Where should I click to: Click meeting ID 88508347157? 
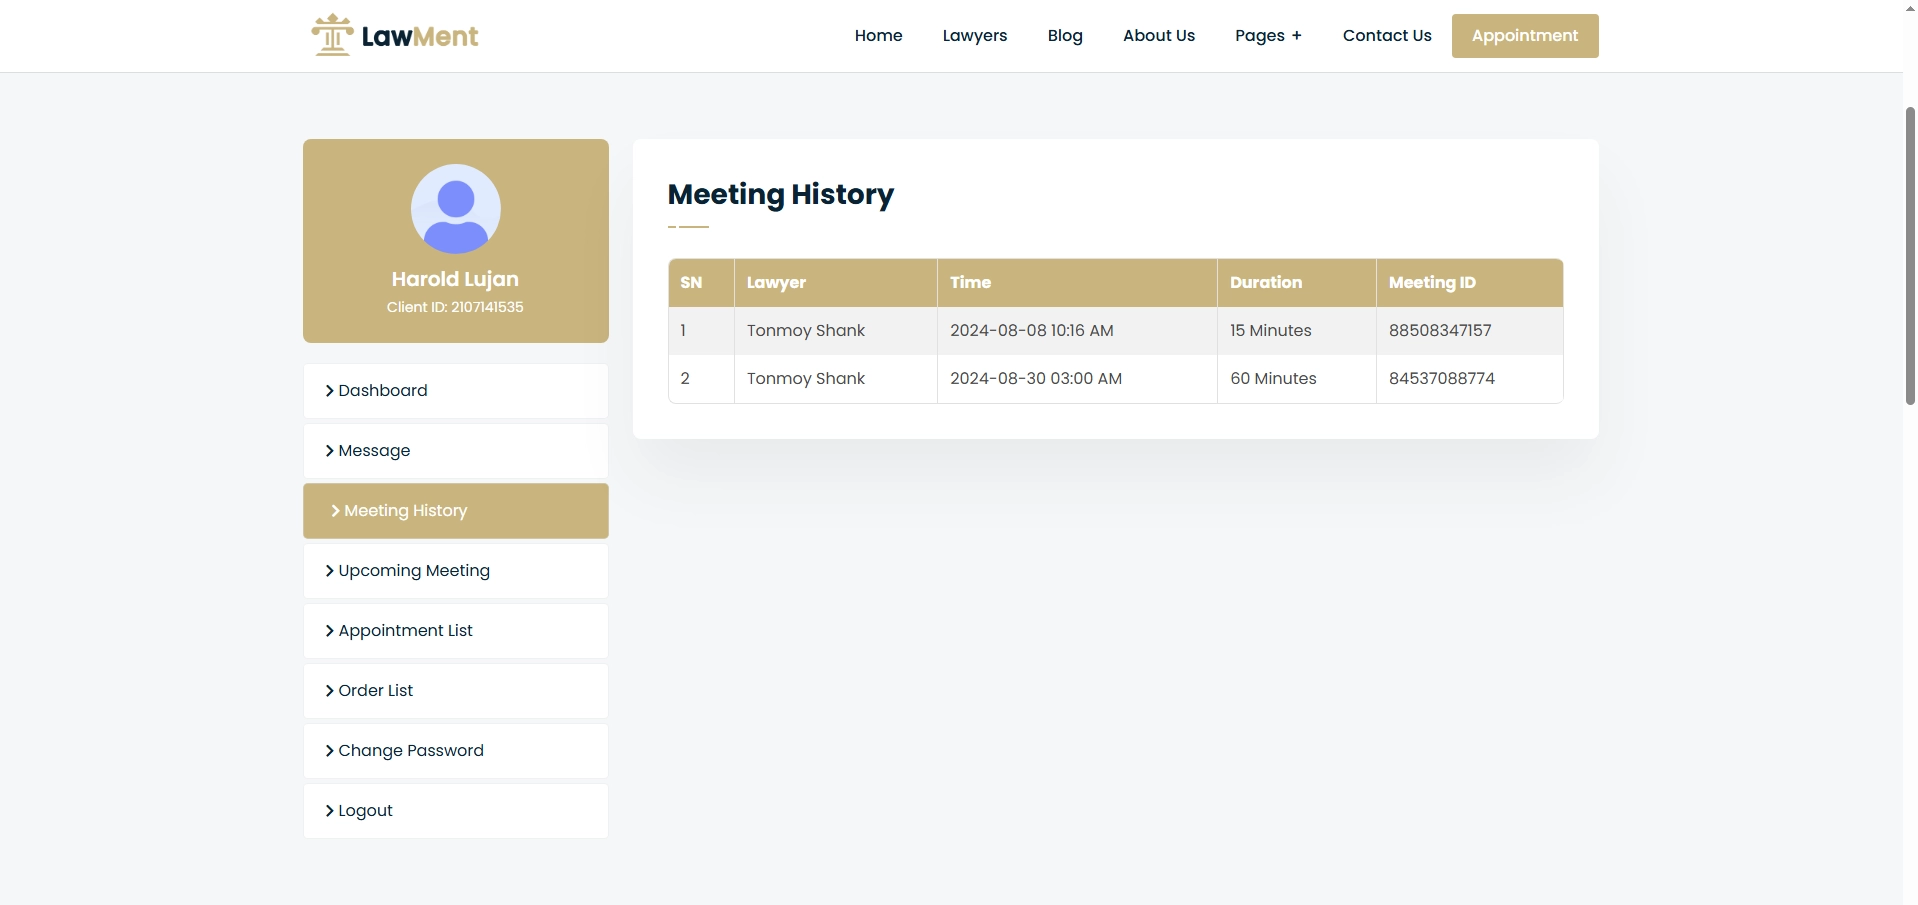click(x=1440, y=331)
